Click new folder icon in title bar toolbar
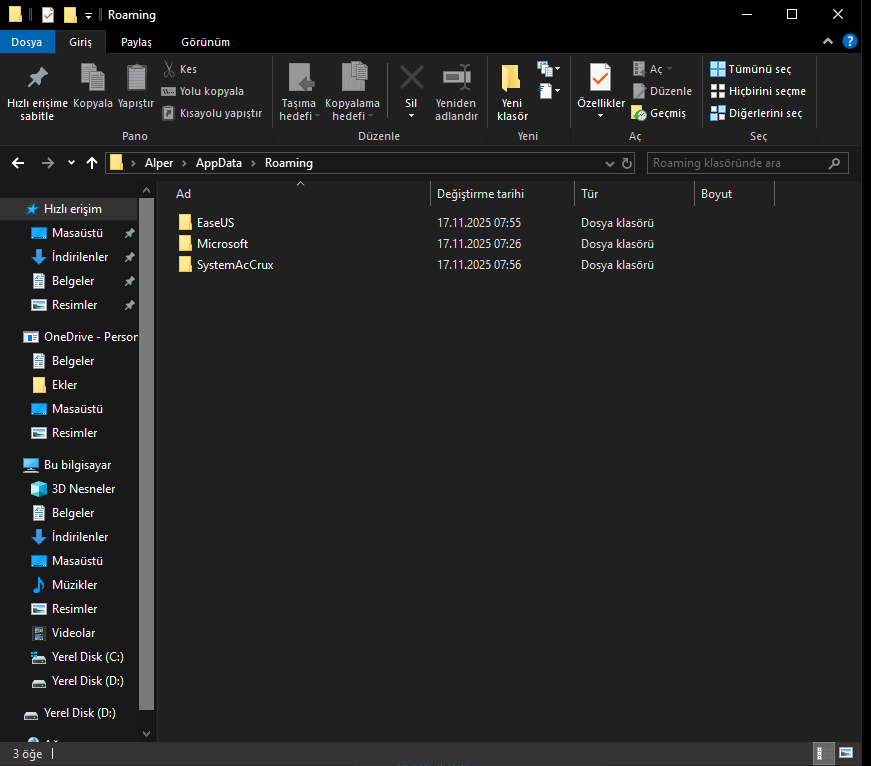This screenshot has height=766, width=871. pyautogui.click(x=71, y=15)
